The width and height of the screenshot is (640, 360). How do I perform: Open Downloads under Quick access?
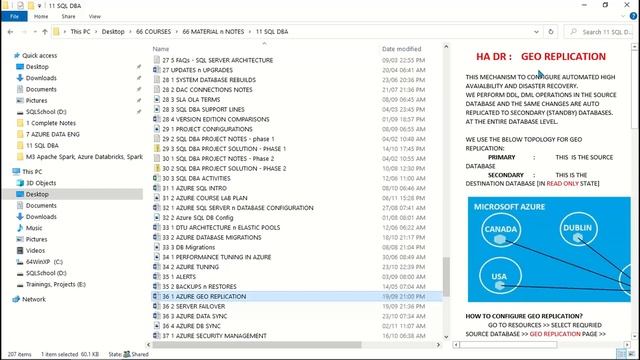click(41, 78)
